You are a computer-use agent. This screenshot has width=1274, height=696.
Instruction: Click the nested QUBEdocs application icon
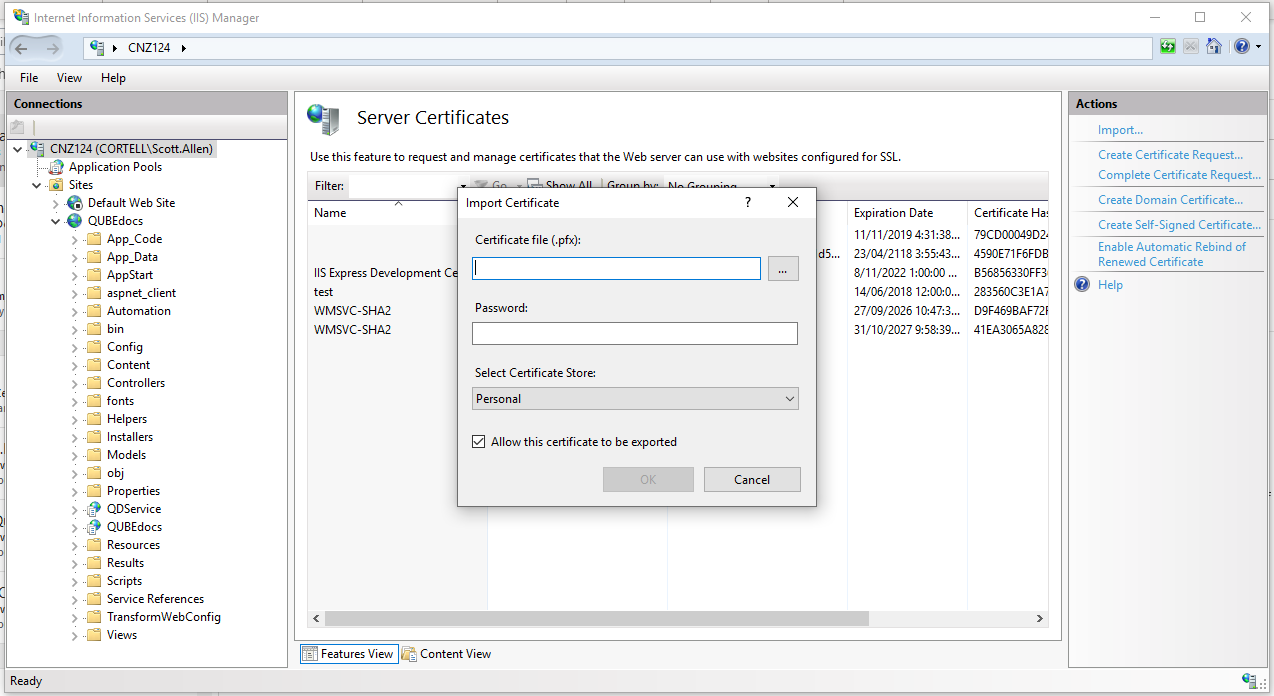(94, 527)
